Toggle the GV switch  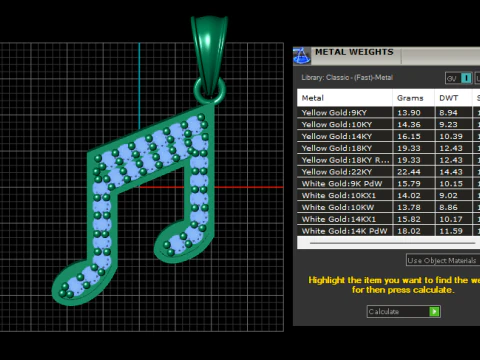pos(459,78)
